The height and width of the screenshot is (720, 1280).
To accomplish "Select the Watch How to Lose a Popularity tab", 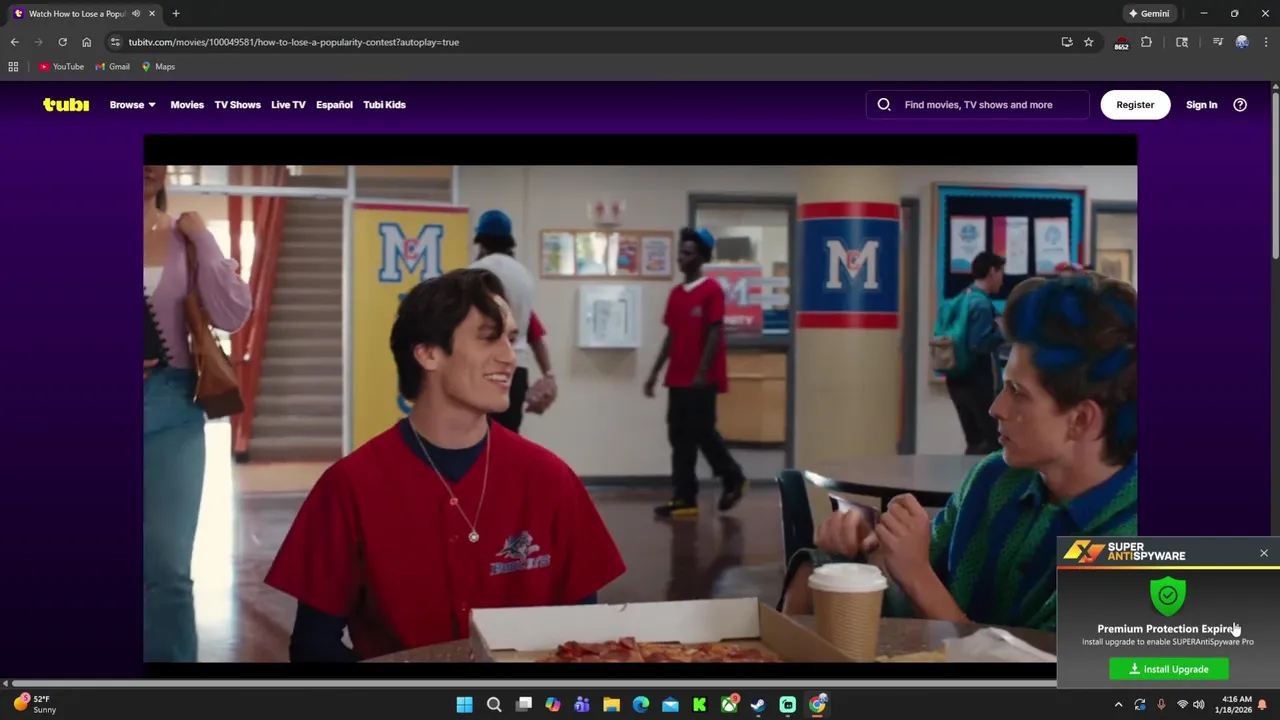I will (x=84, y=13).
